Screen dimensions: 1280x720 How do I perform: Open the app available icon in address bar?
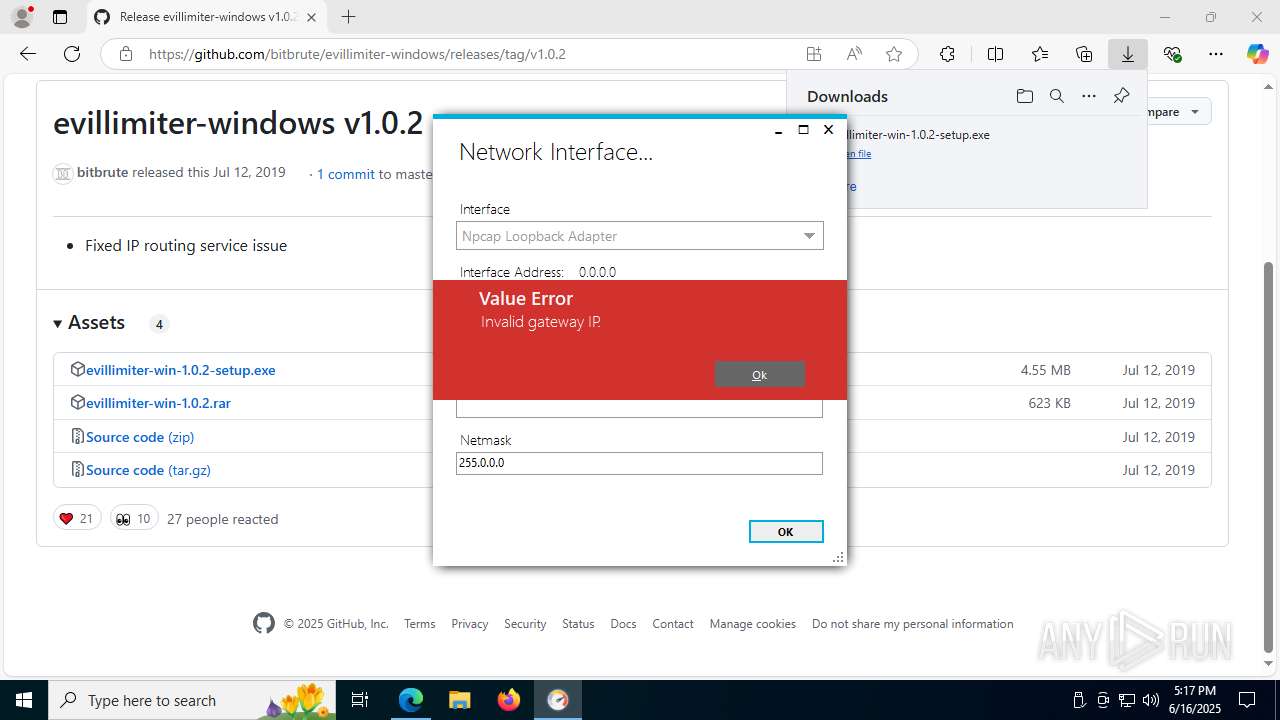[x=814, y=54]
